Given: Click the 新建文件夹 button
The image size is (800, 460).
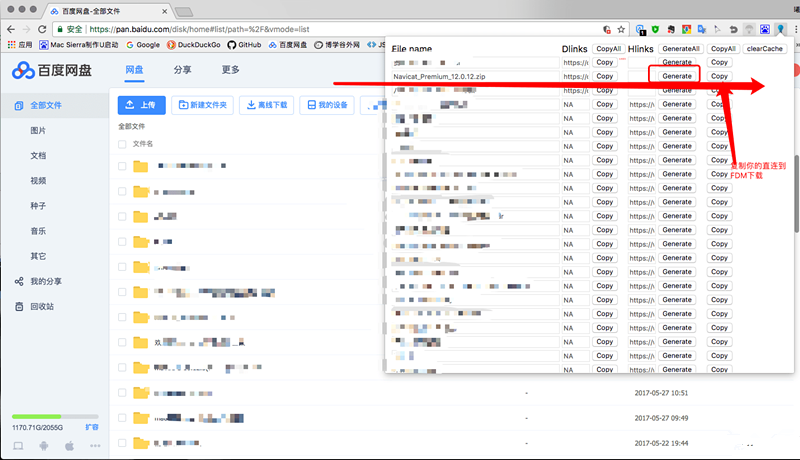Looking at the screenshot, I should (203, 105).
